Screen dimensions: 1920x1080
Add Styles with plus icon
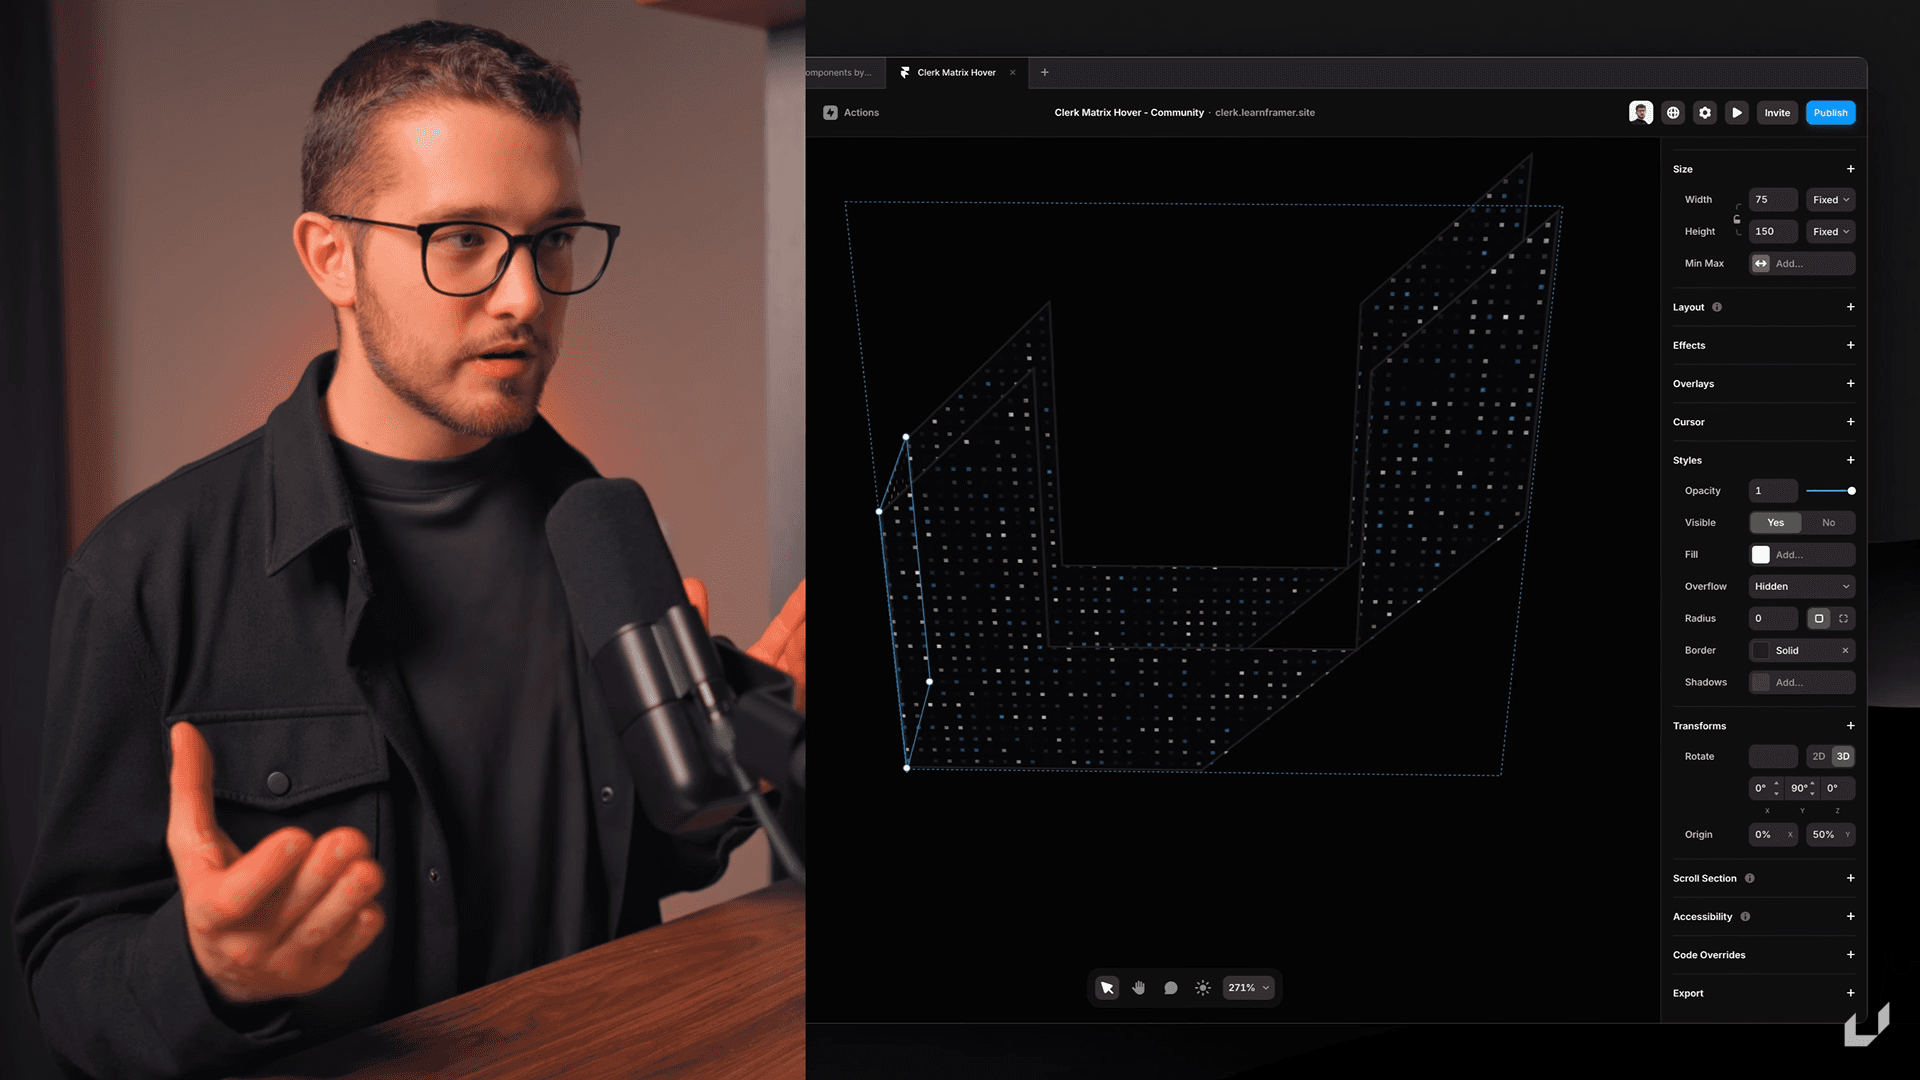click(1850, 460)
